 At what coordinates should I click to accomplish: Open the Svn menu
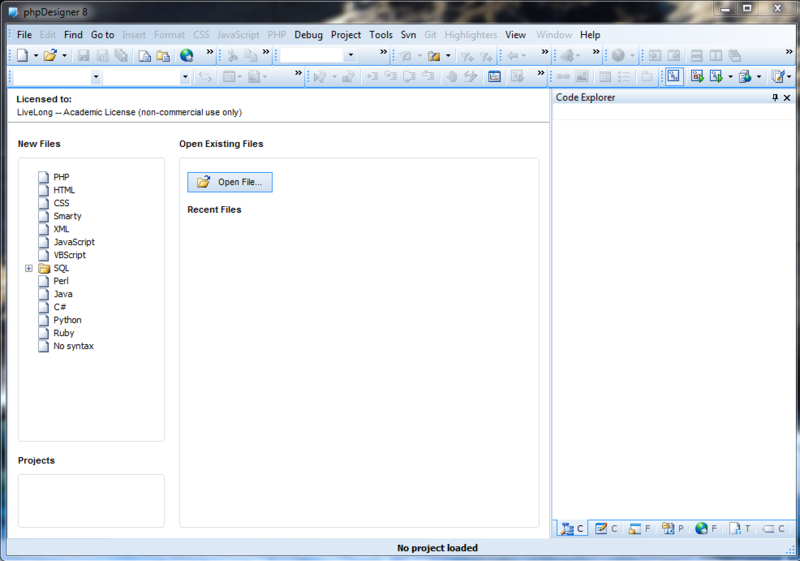tap(408, 35)
